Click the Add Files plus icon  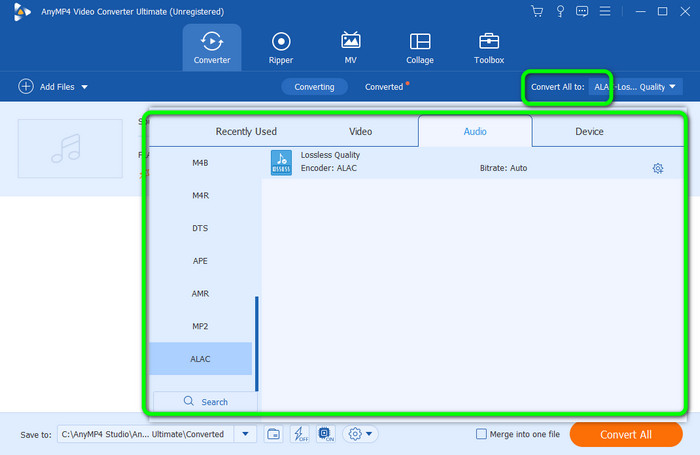point(26,86)
